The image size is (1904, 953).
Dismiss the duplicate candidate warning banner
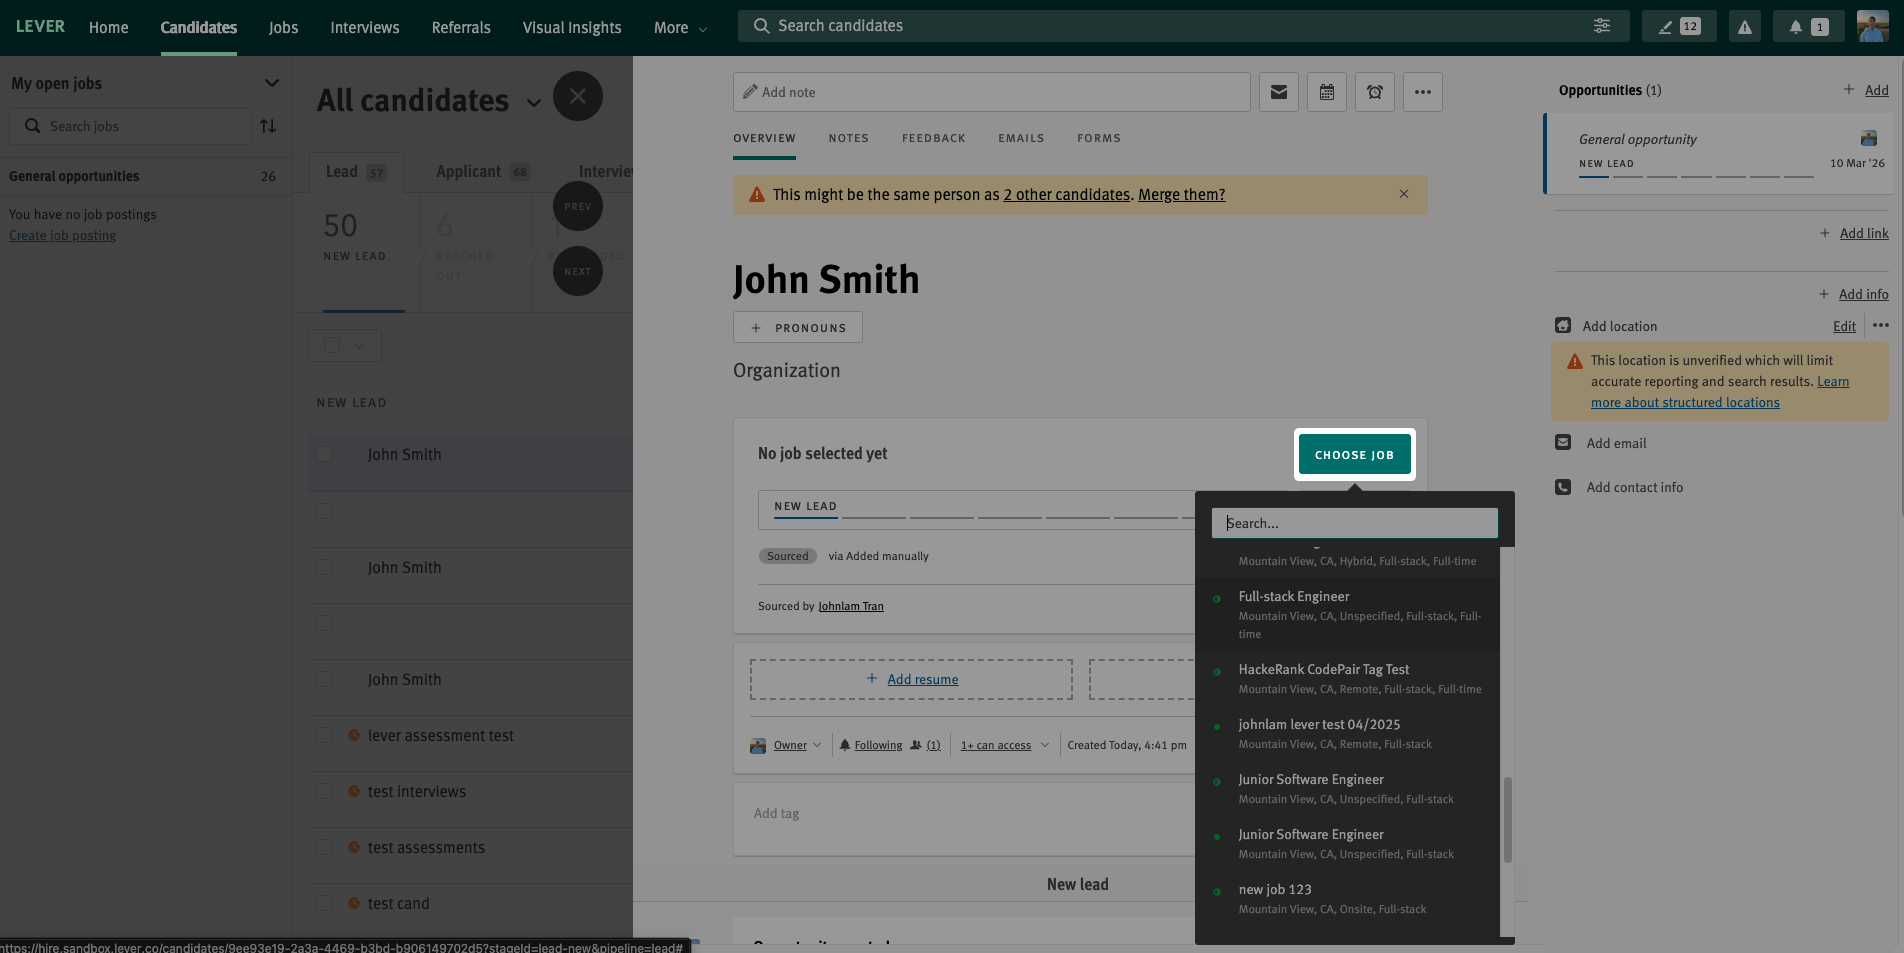coord(1403,194)
